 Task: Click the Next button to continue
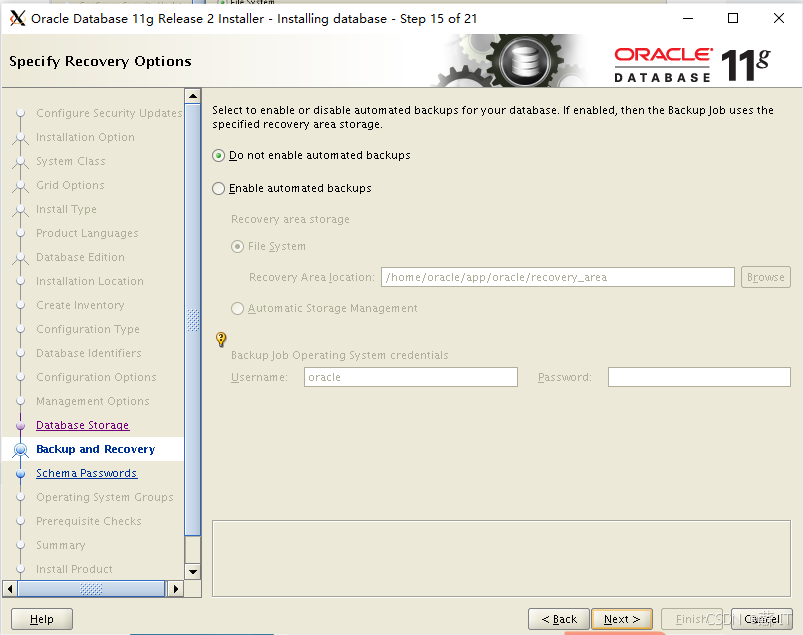(622, 618)
